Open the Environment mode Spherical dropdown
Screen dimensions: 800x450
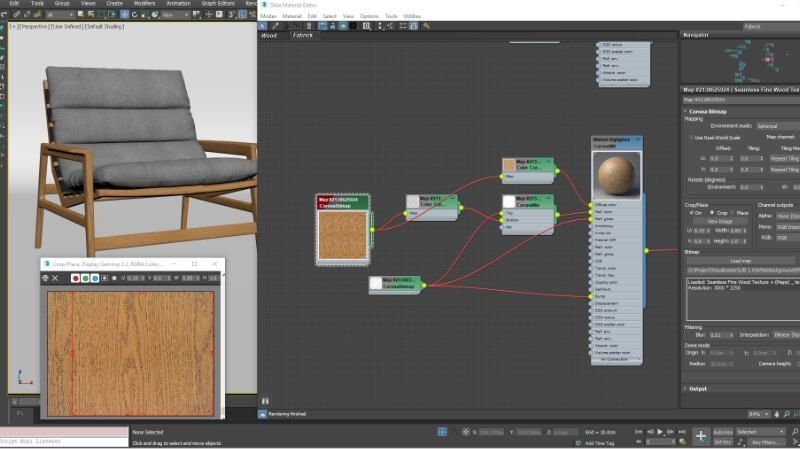(x=778, y=126)
